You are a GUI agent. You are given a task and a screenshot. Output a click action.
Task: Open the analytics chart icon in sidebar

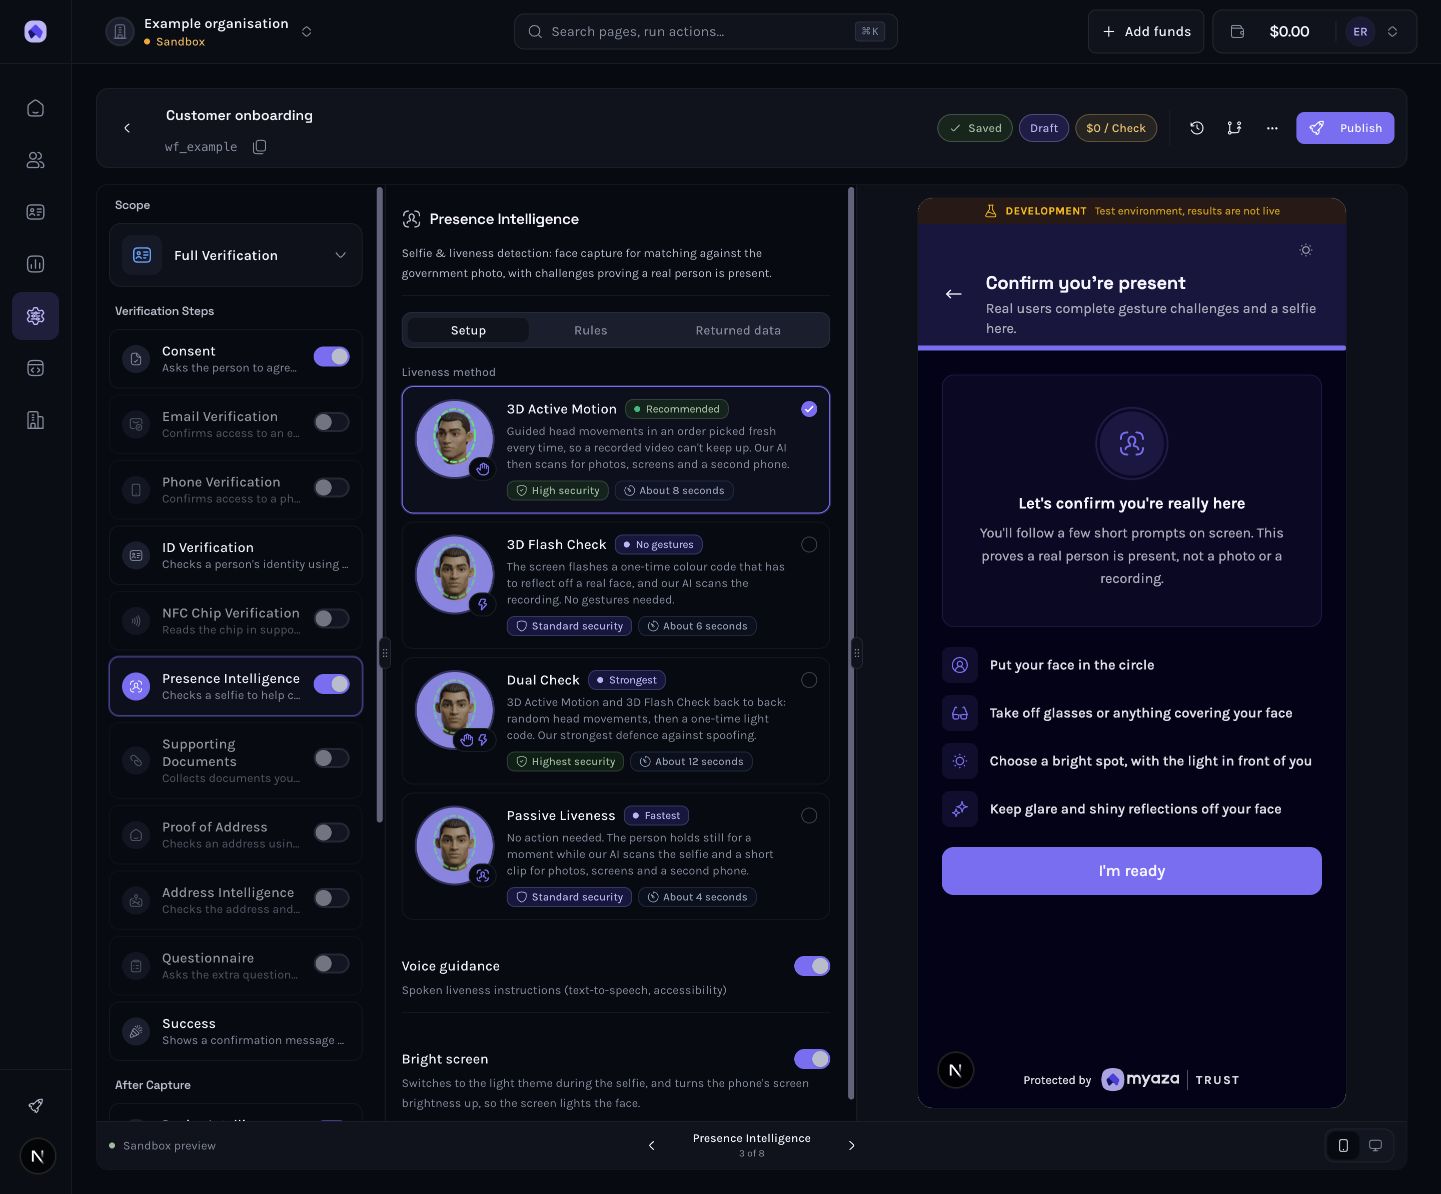click(x=36, y=264)
